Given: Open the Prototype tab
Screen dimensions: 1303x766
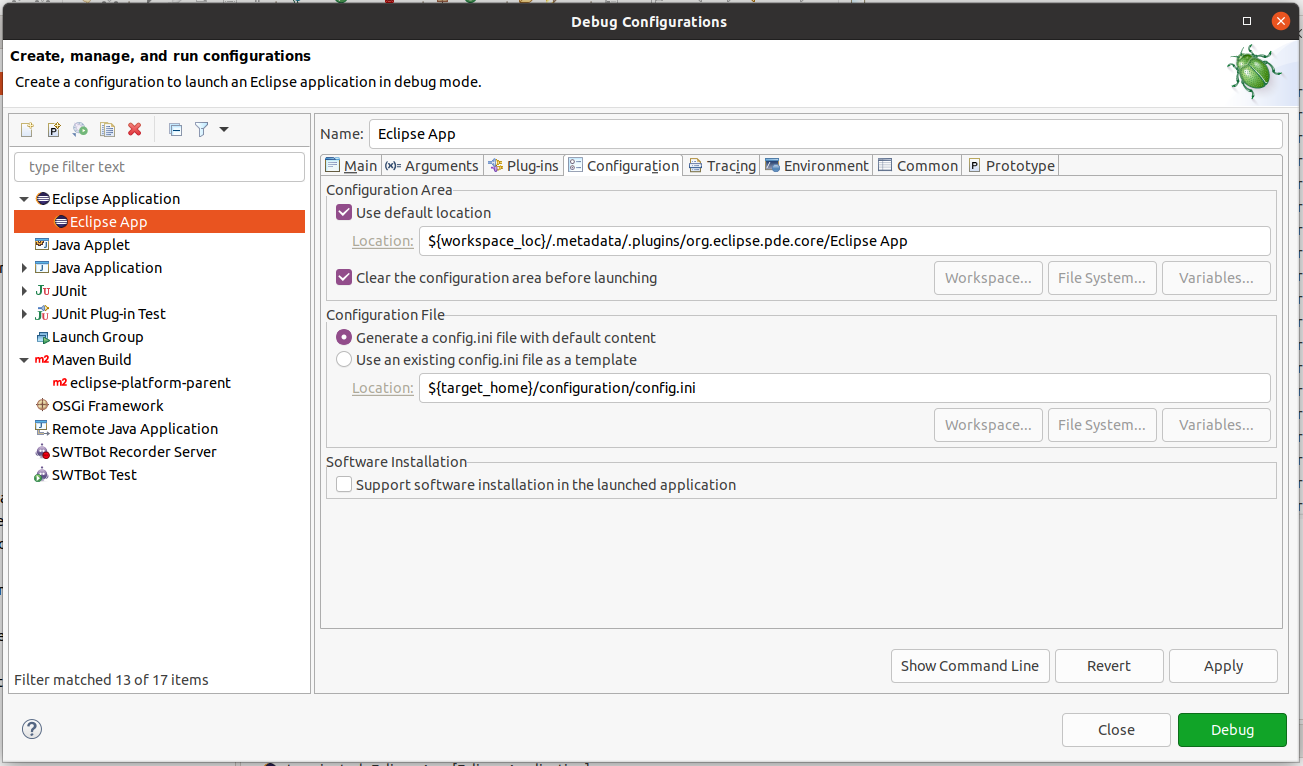Looking at the screenshot, I should click(x=1010, y=166).
